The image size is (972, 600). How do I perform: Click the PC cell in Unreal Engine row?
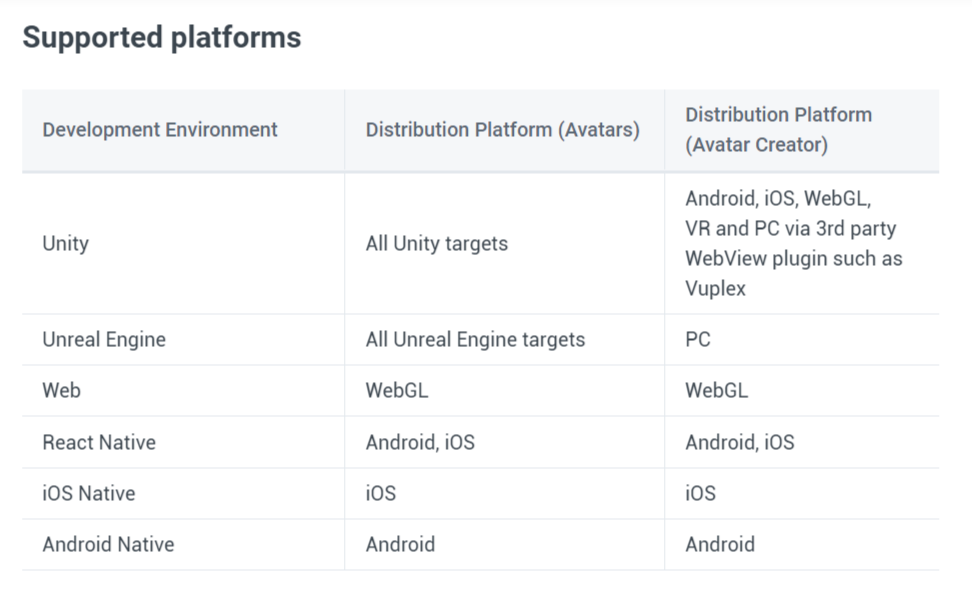[x=698, y=340]
